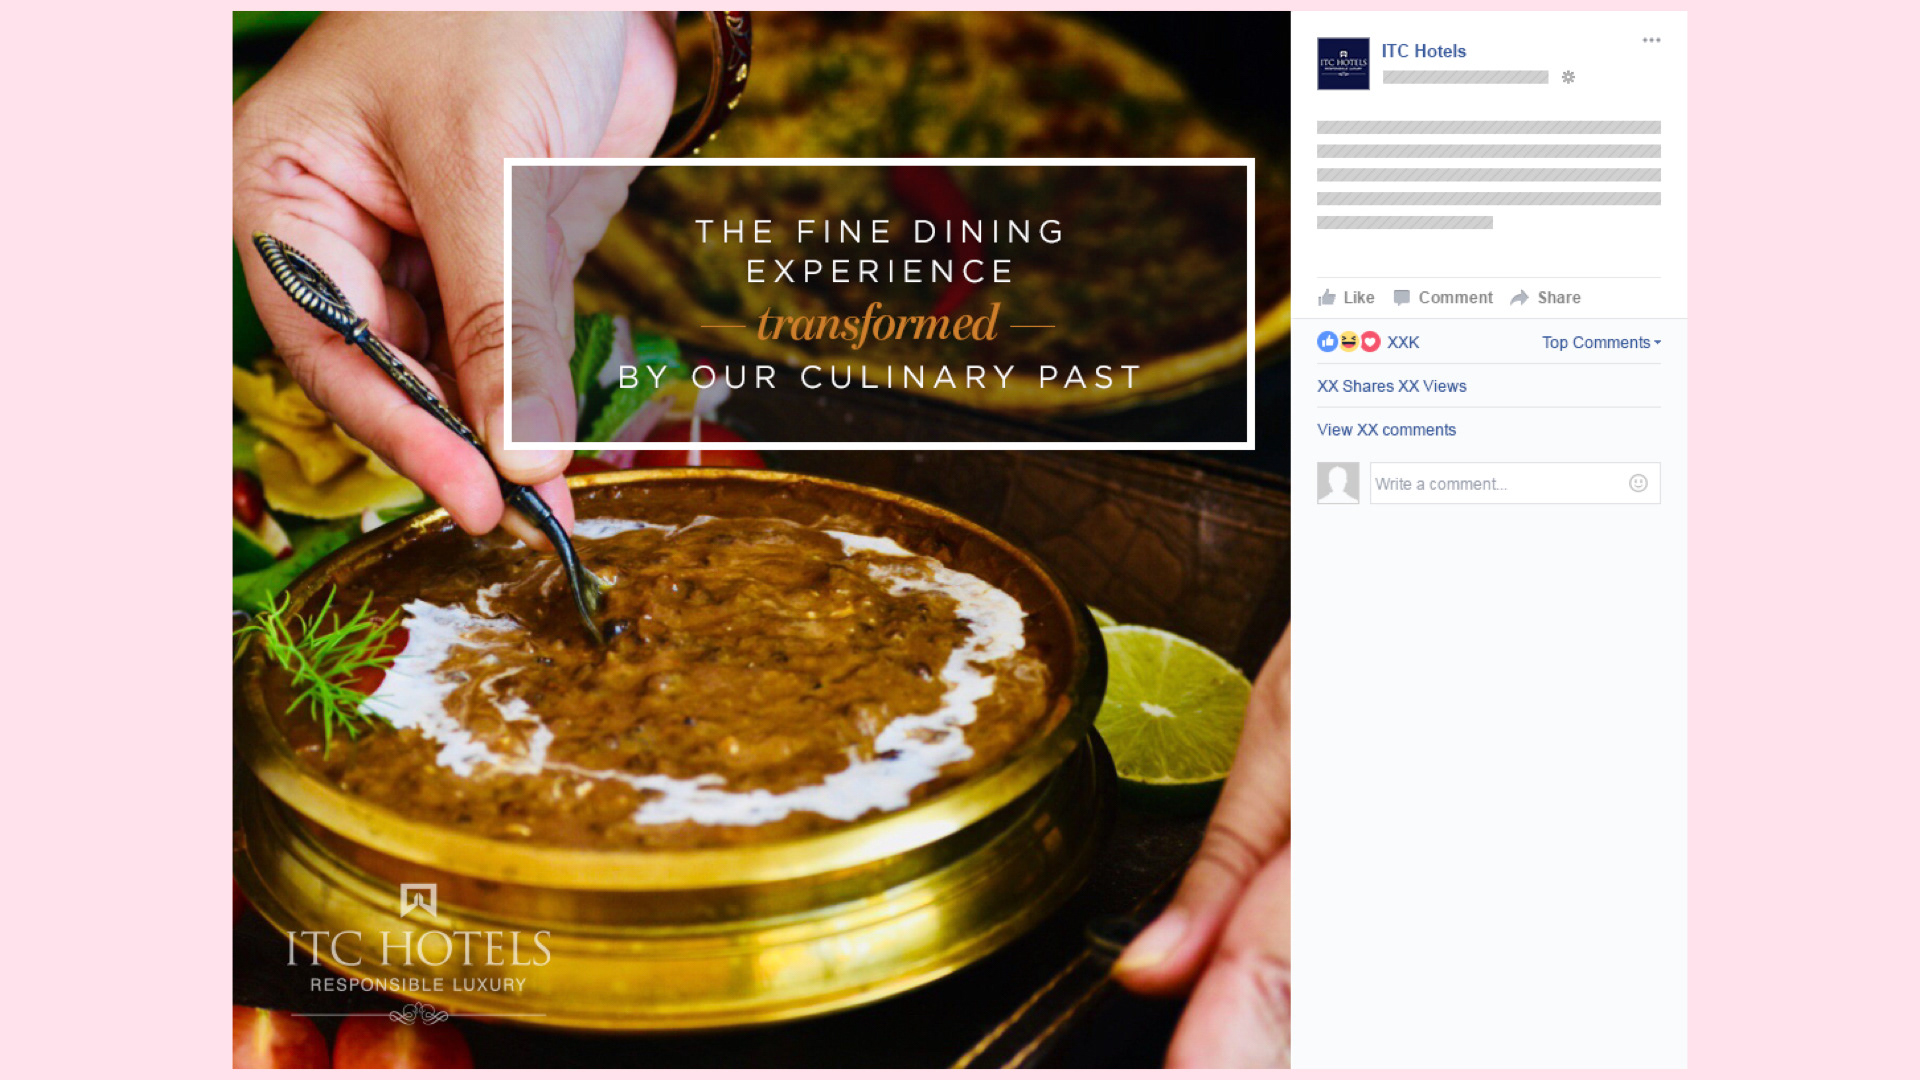Screen dimensions: 1920x1080
Task: Open the emoji picker smiley icon
Action: (x=1638, y=483)
